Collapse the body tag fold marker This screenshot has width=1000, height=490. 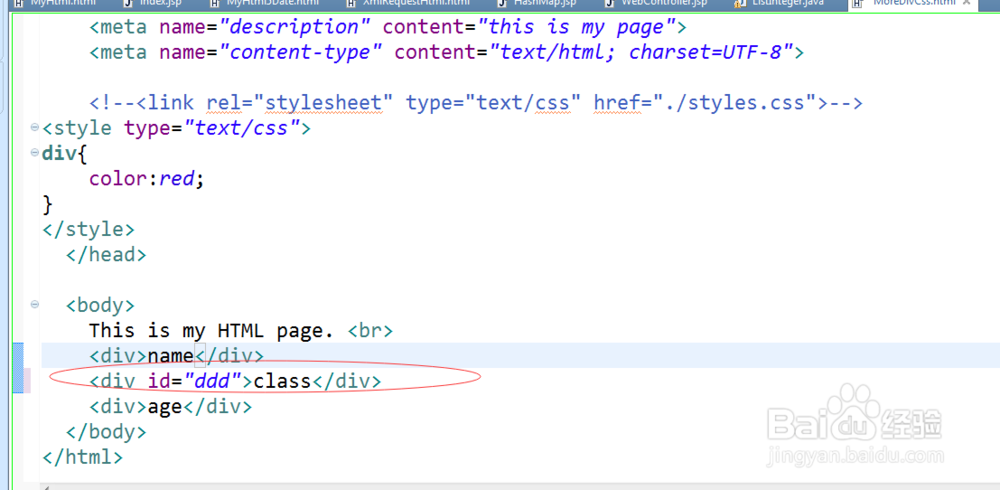pyautogui.click(x=34, y=305)
